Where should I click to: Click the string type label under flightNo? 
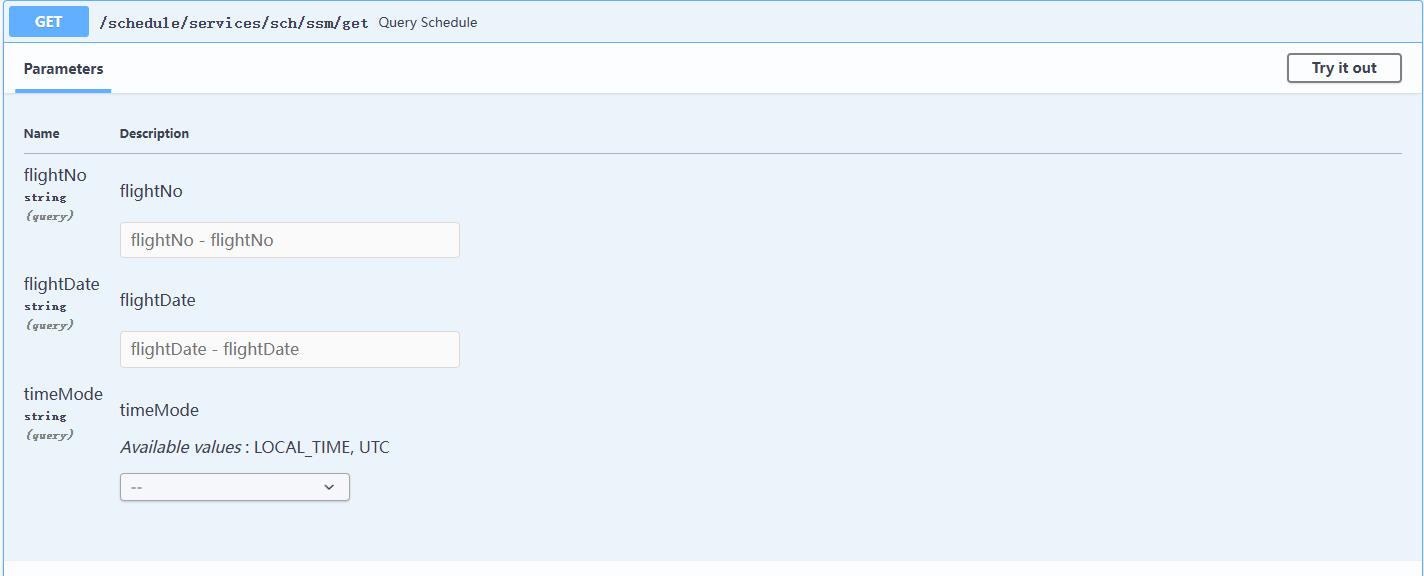pos(45,197)
